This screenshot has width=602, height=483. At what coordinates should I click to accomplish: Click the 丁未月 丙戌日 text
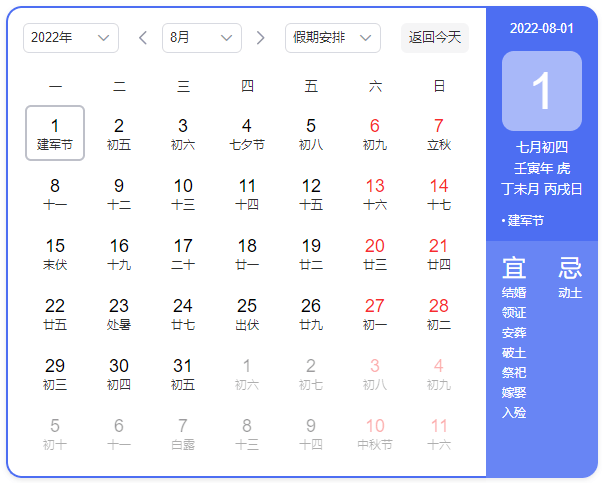pos(542,189)
